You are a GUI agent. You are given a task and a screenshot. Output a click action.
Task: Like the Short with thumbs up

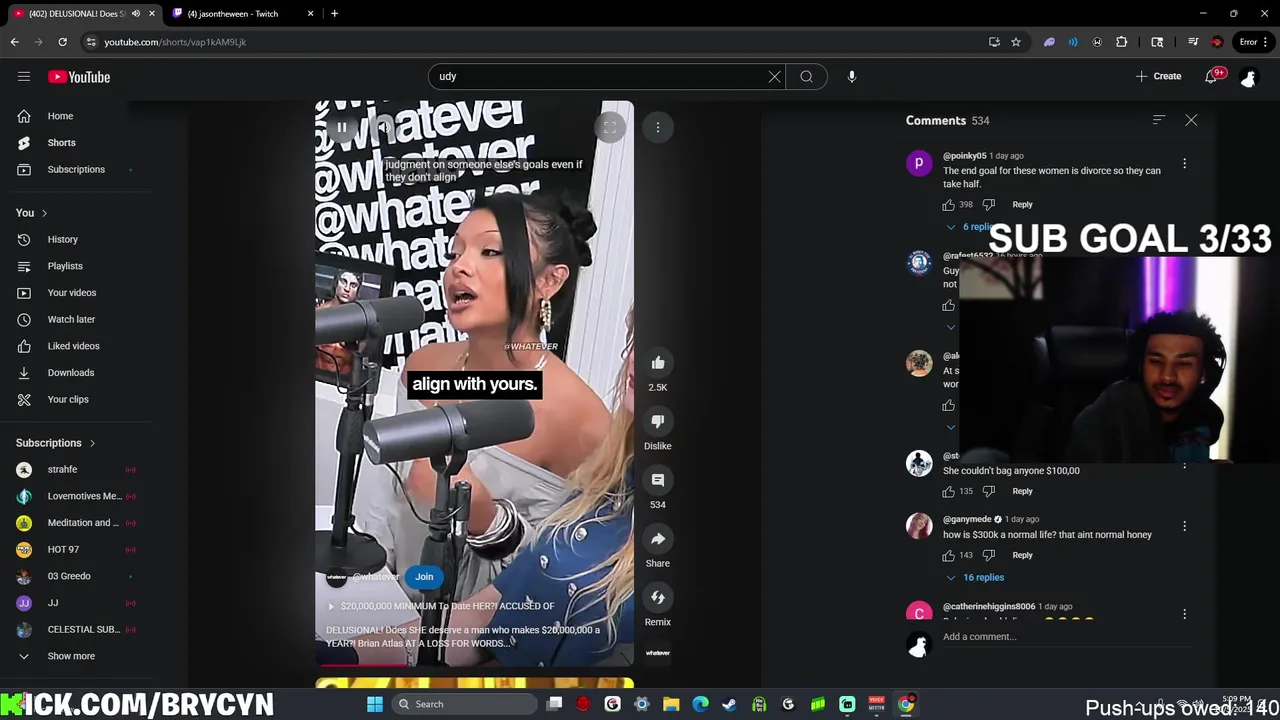coord(658,363)
